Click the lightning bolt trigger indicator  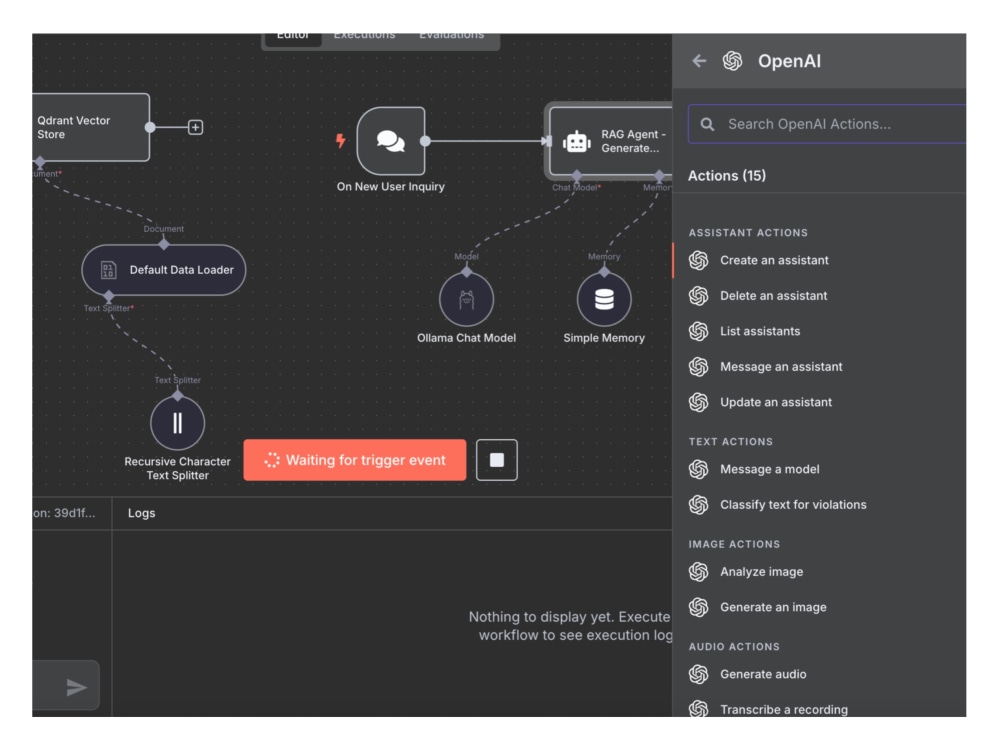pyautogui.click(x=341, y=140)
